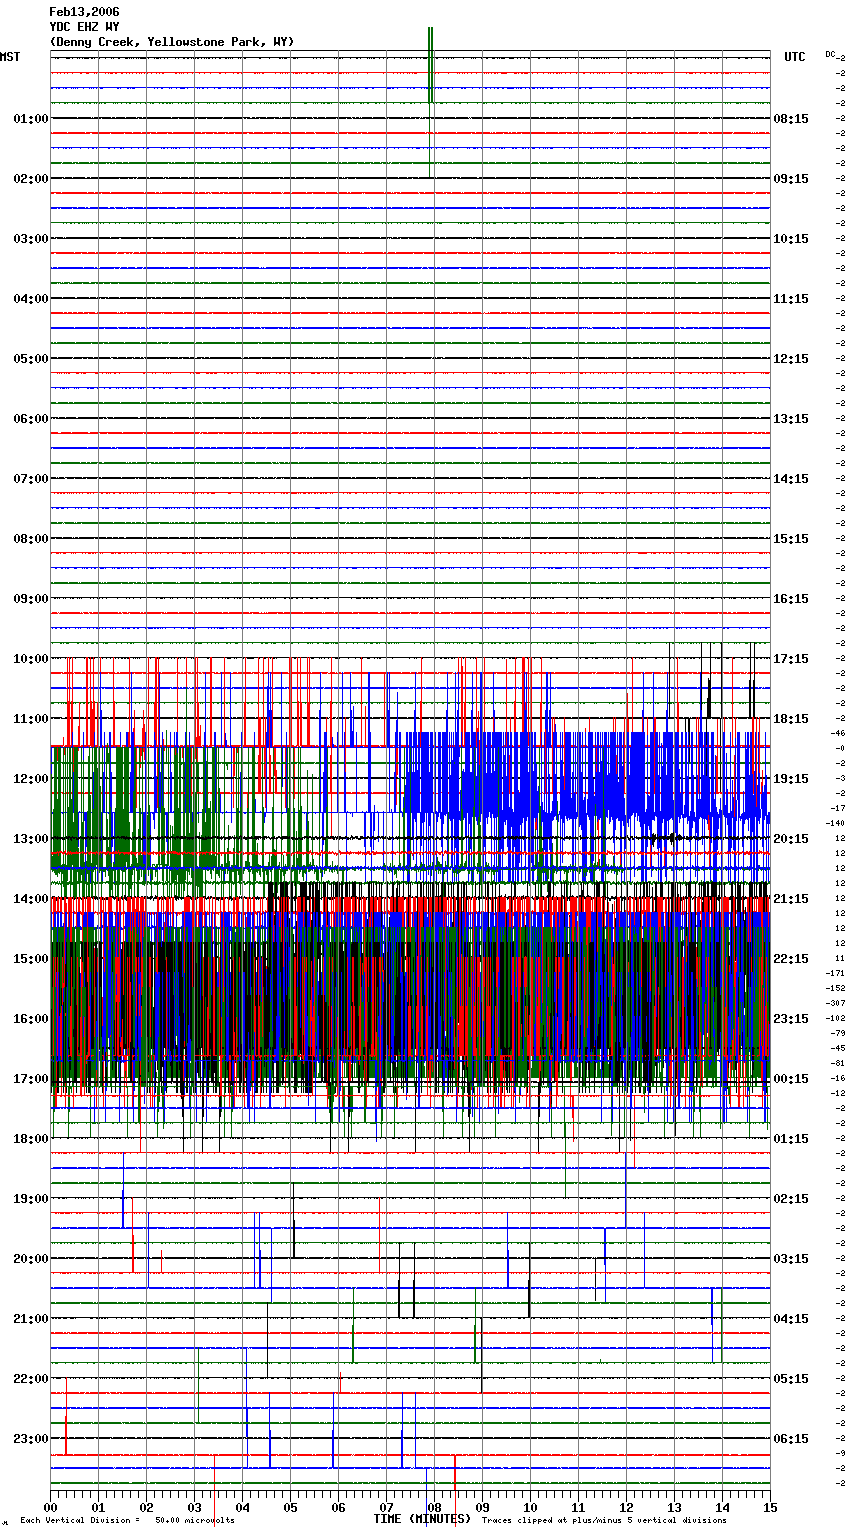Screen dimensions: 850x1534
Task: Select the DC offset value '-79'
Action: pyautogui.click(x=838, y=1033)
